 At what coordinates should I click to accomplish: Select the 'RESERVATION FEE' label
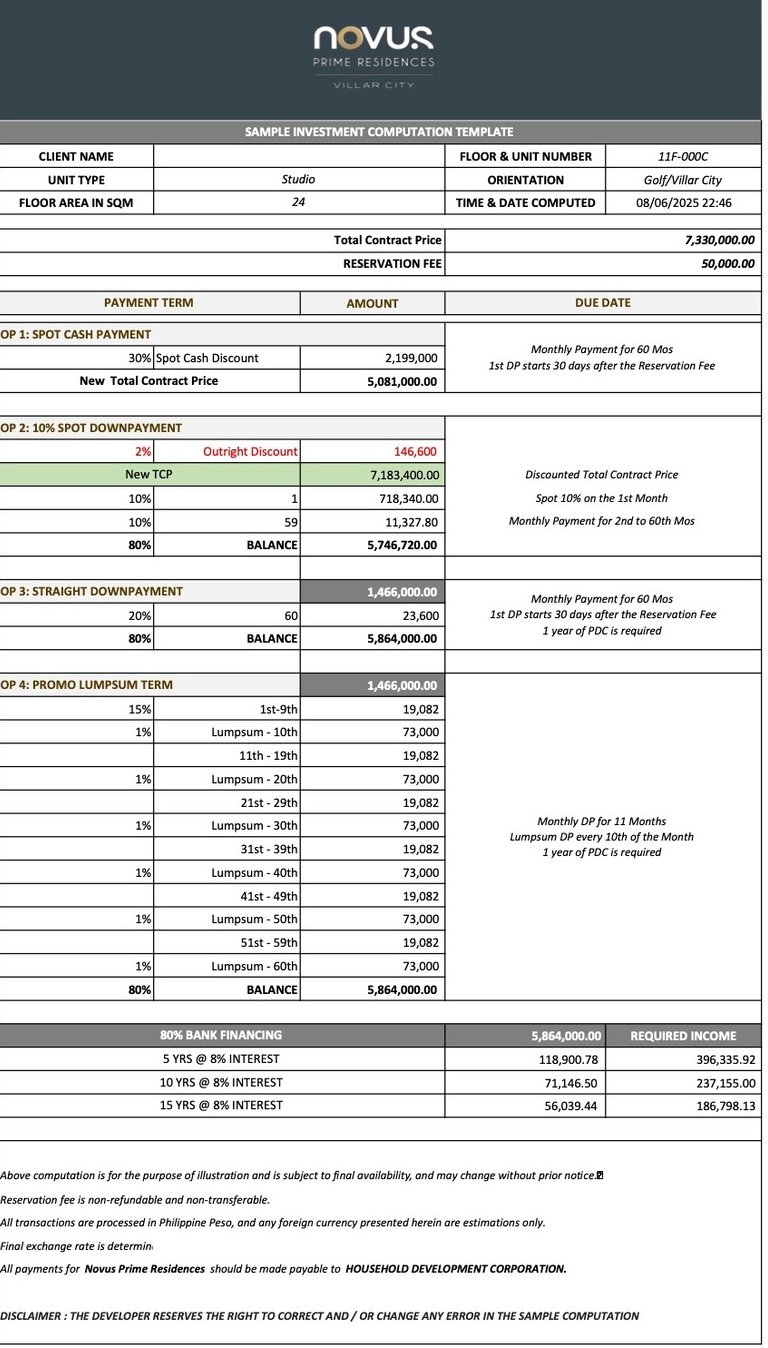(392, 264)
